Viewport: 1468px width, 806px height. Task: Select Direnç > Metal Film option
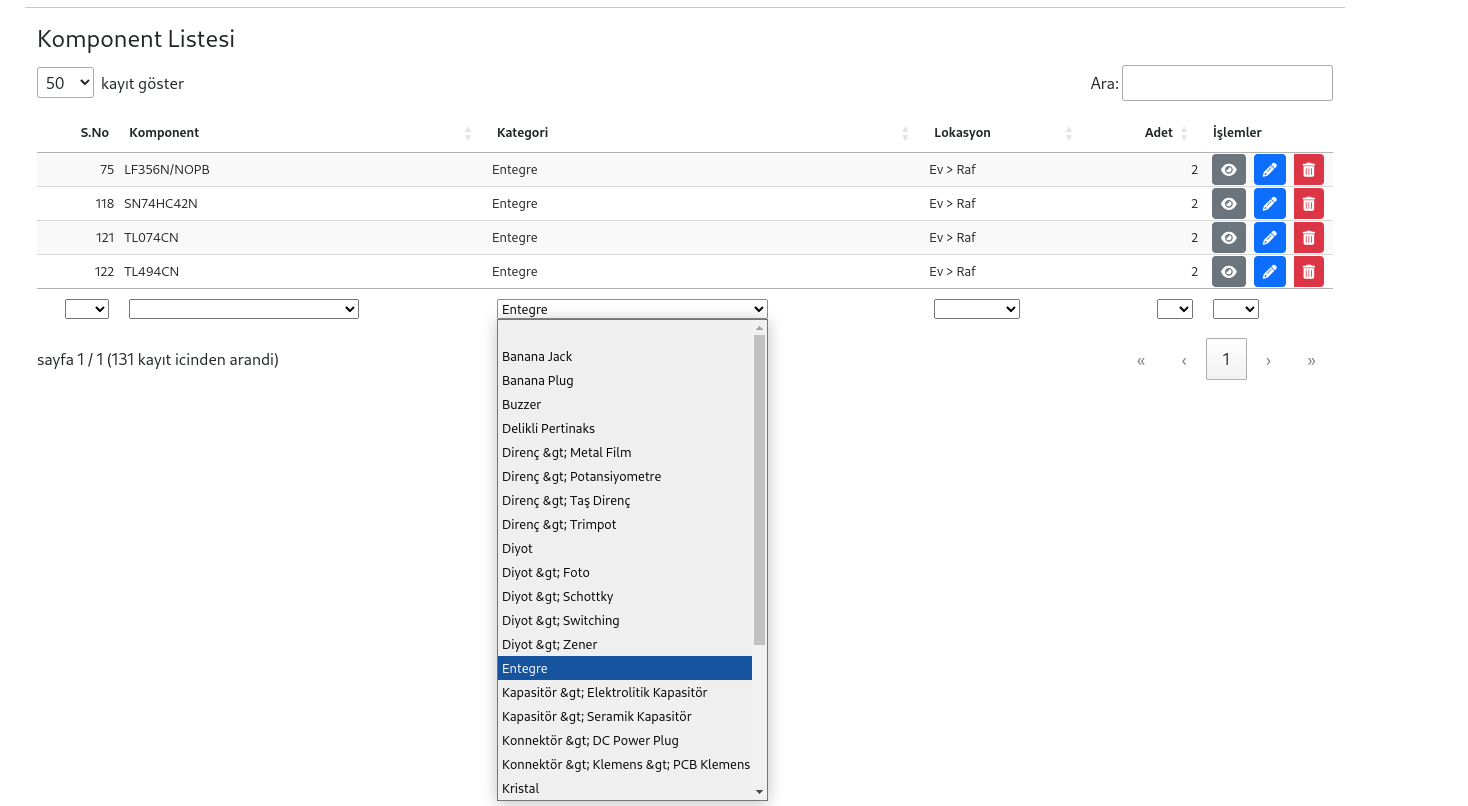pos(625,453)
